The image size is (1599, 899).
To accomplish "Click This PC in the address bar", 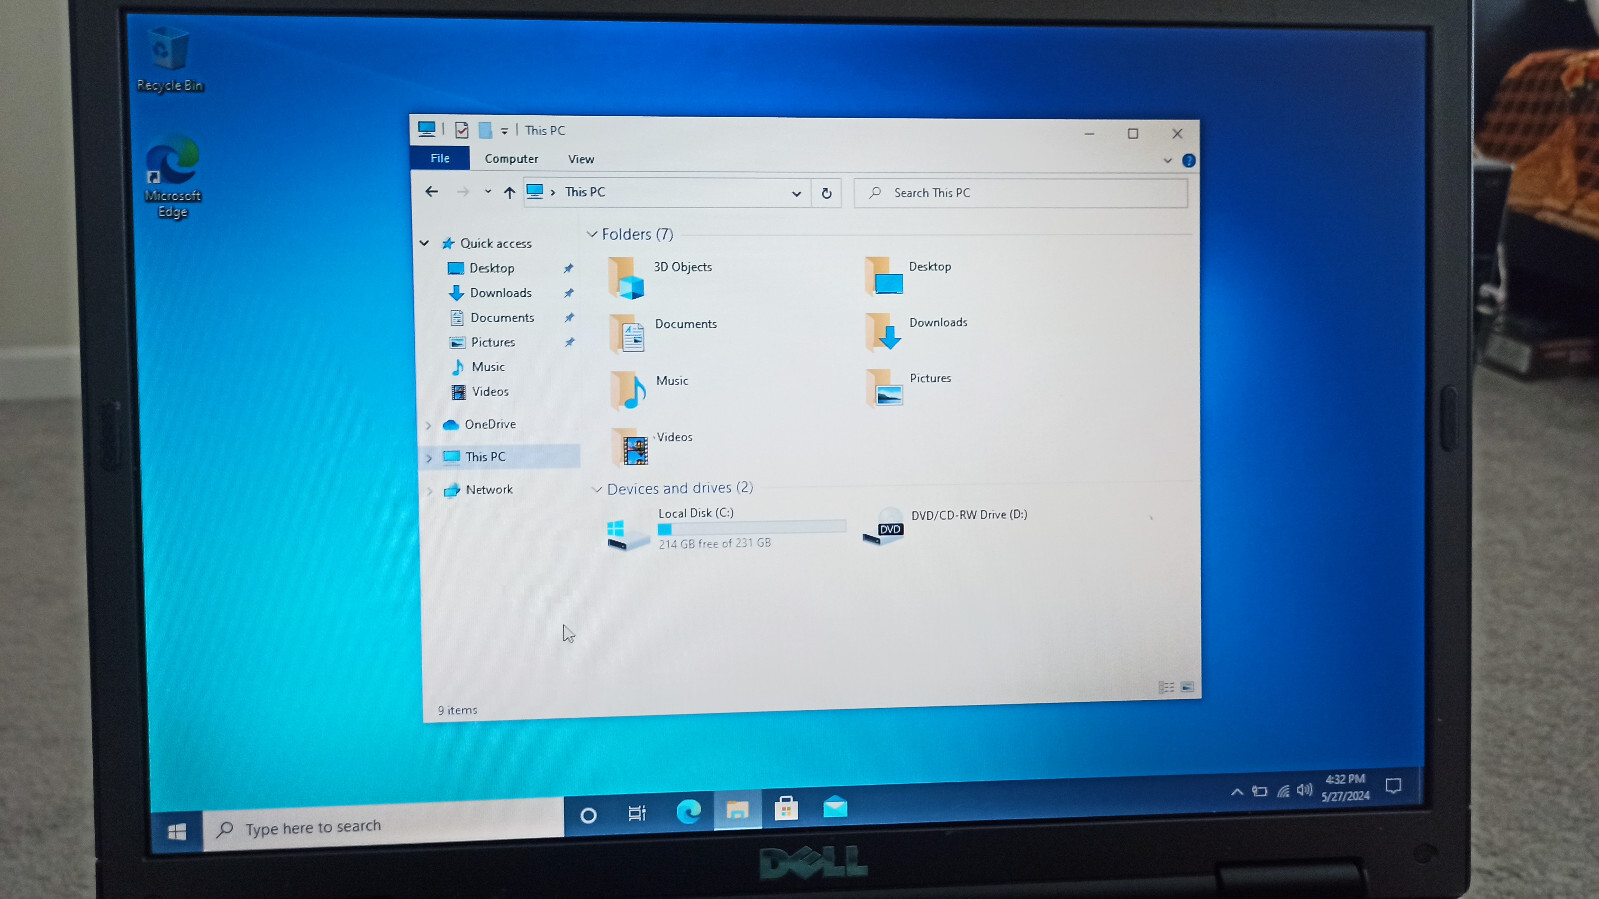I will [585, 192].
